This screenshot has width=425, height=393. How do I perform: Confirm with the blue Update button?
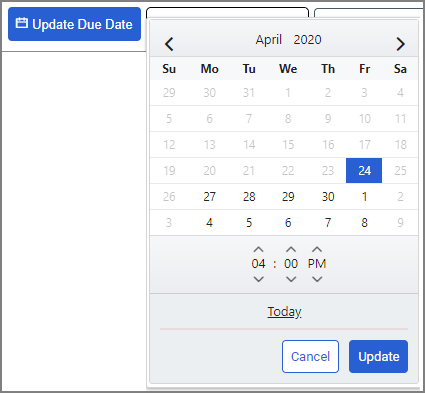click(378, 356)
